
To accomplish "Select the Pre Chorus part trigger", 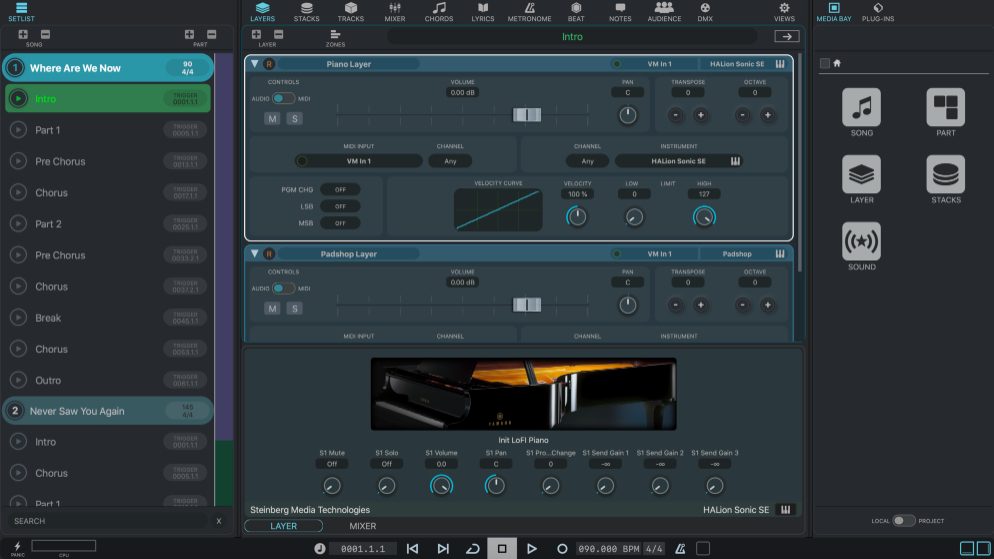I will (x=60, y=161).
